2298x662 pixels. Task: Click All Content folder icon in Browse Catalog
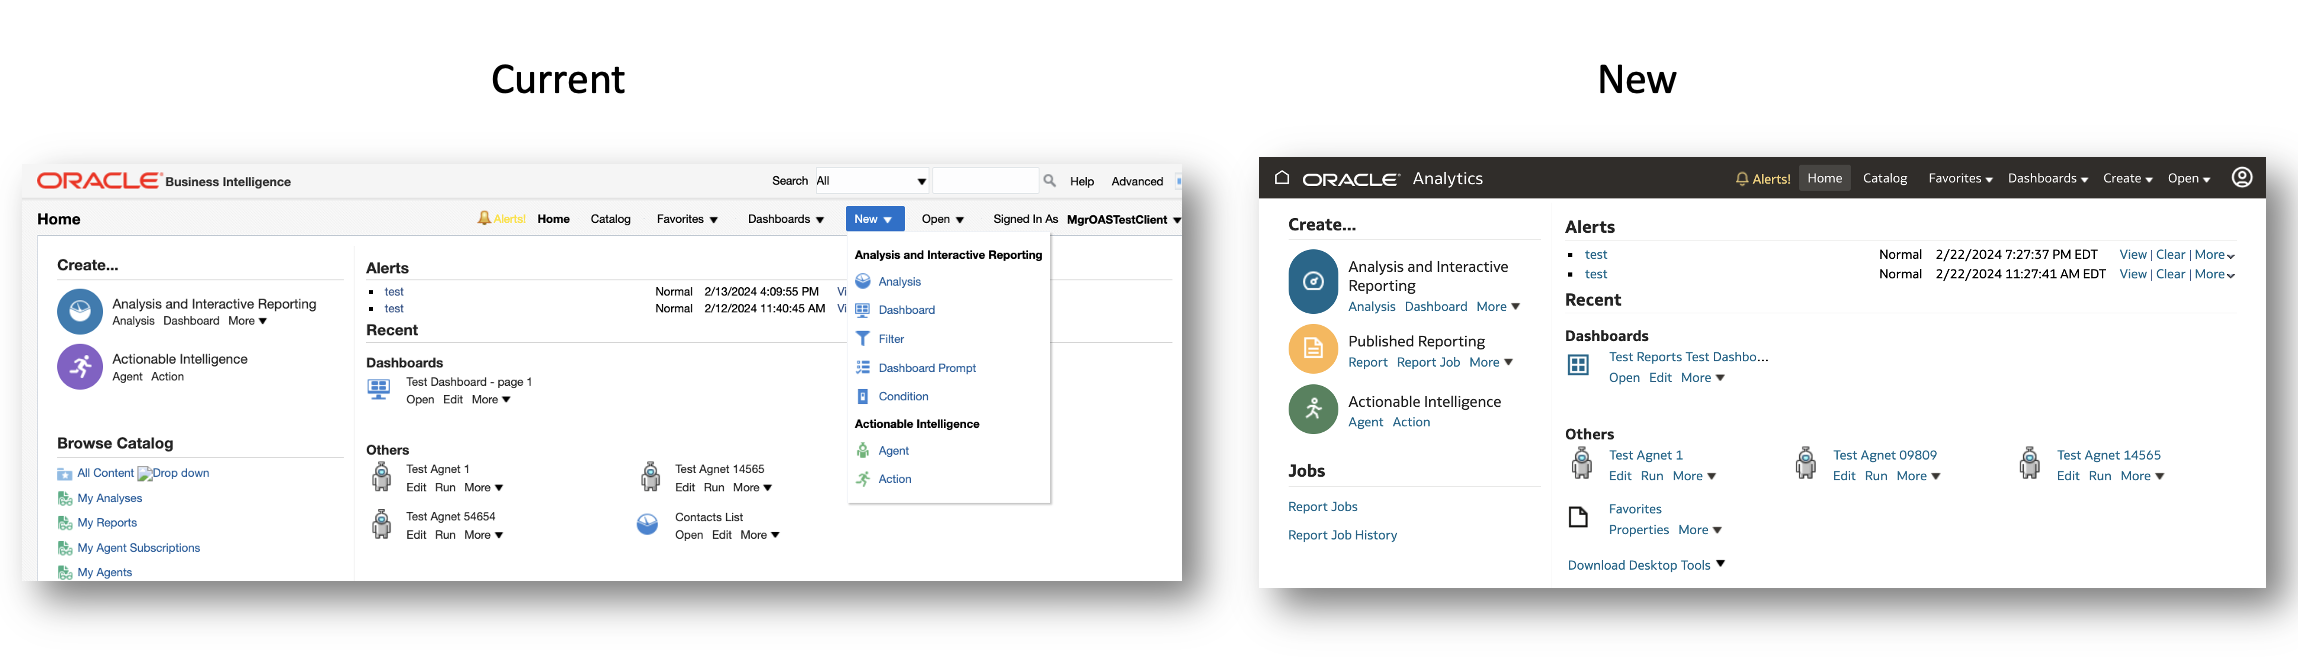pyautogui.click(x=65, y=474)
